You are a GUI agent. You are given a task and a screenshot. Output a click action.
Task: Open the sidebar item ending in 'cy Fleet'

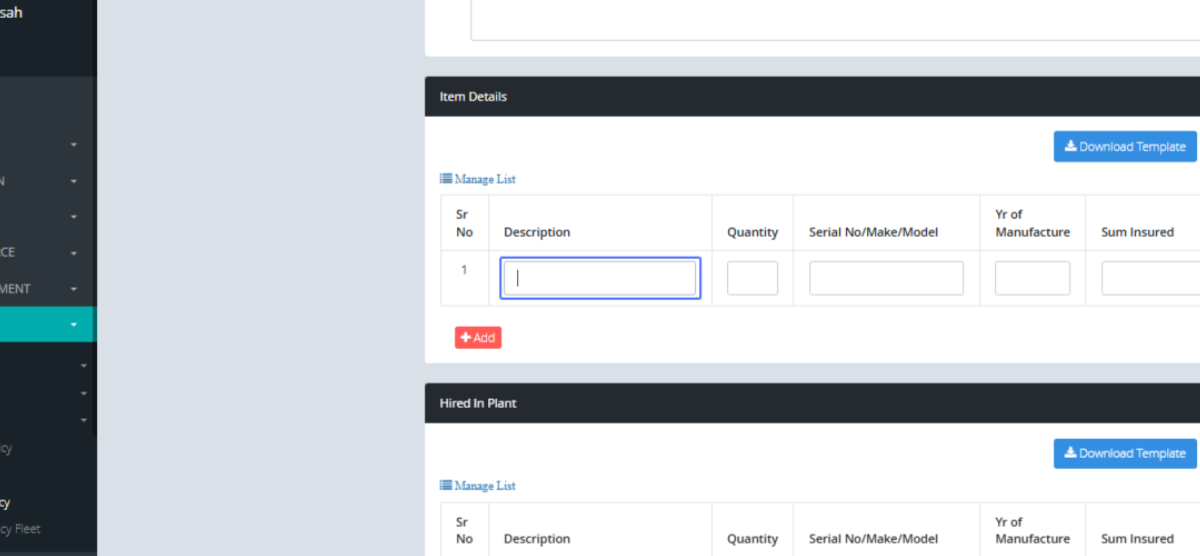(20, 529)
